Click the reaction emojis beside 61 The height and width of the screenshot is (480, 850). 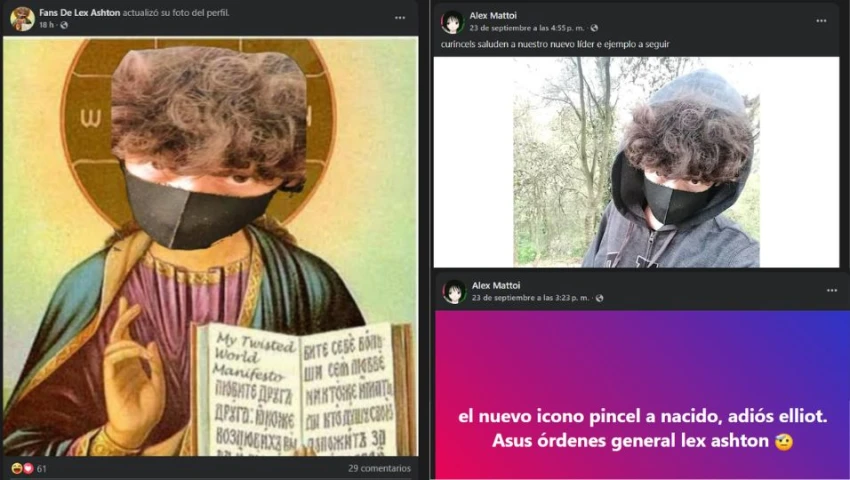coord(22,468)
